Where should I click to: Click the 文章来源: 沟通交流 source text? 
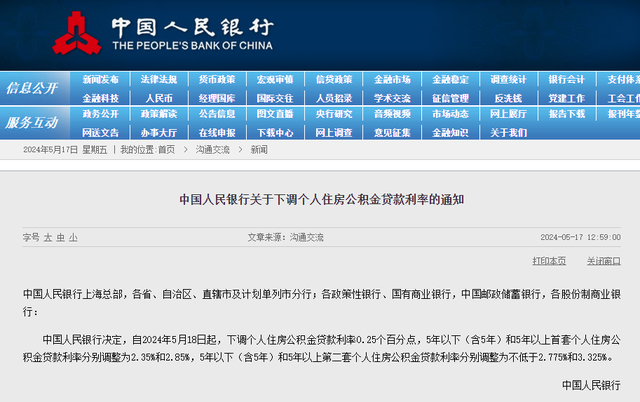285,237
